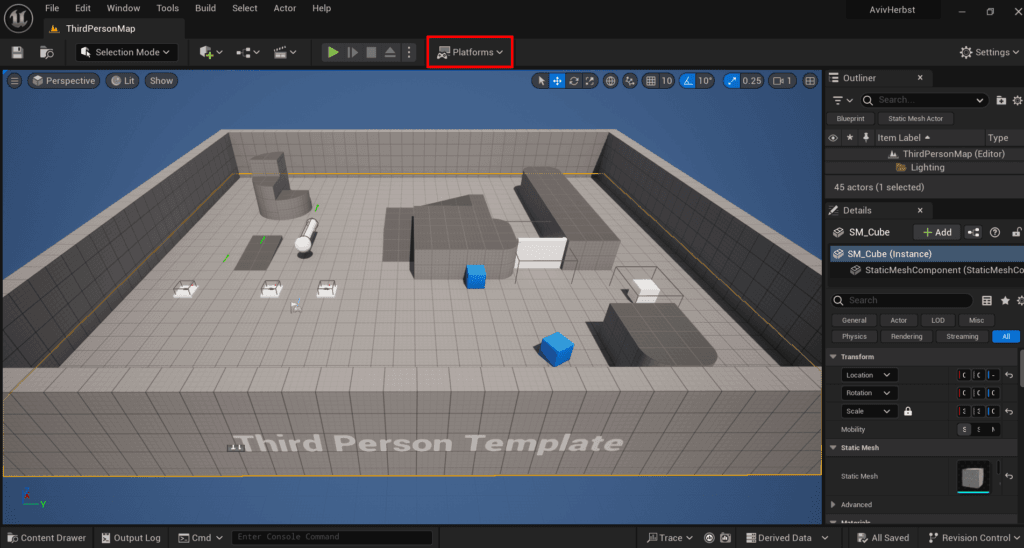Screen dimensions: 1024x548
Task: Click the Details panel search field
Action: coord(902,300)
